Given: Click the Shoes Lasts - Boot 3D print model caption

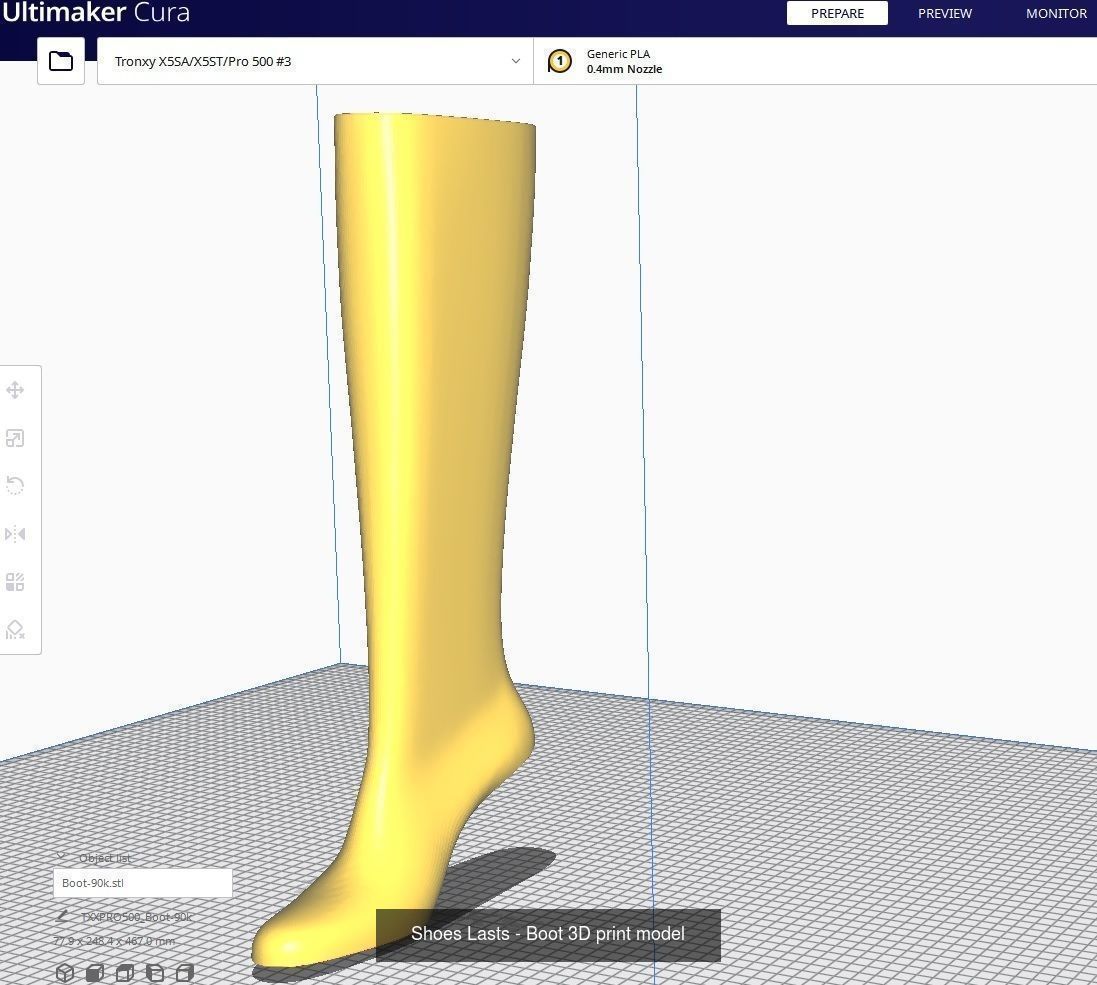Looking at the screenshot, I should click(548, 934).
